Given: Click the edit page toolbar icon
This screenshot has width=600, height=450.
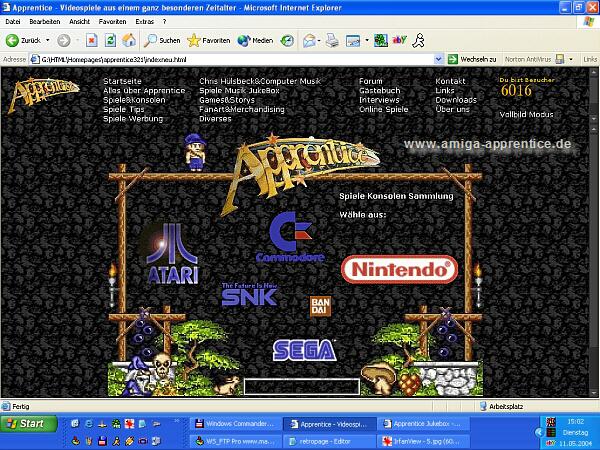Looking at the screenshot, I should click(353, 40).
